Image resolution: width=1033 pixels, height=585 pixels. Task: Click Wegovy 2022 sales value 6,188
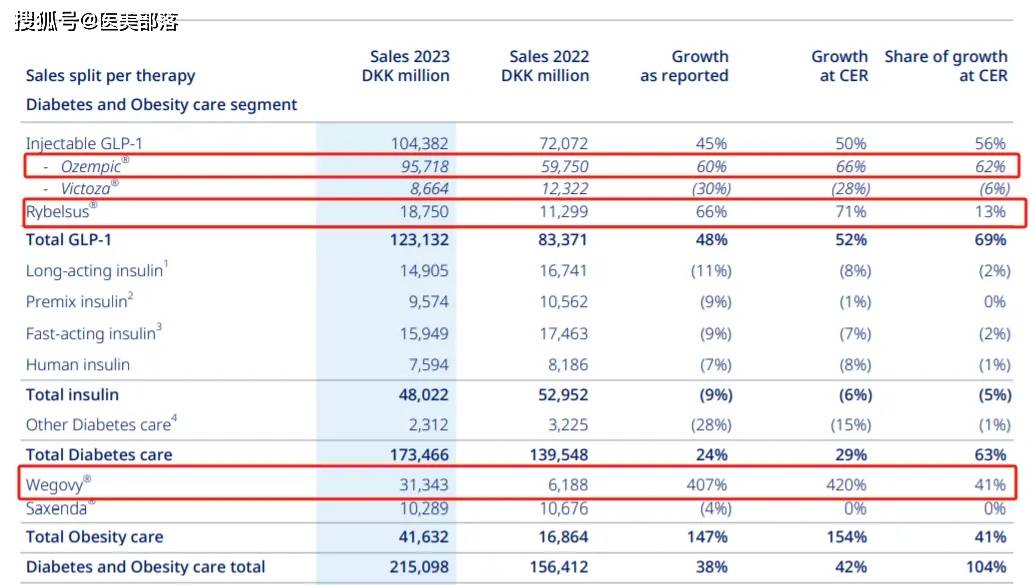tap(568, 485)
